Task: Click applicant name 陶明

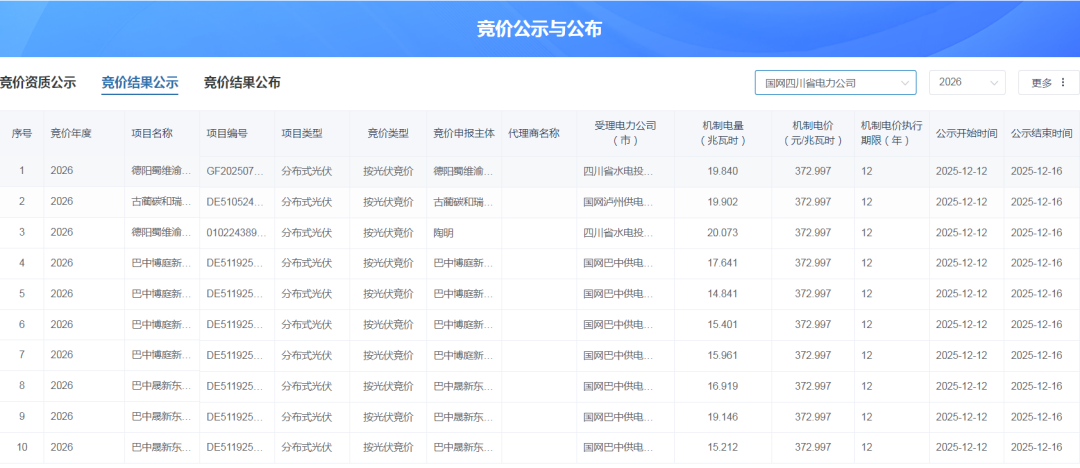Action: [x=443, y=232]
